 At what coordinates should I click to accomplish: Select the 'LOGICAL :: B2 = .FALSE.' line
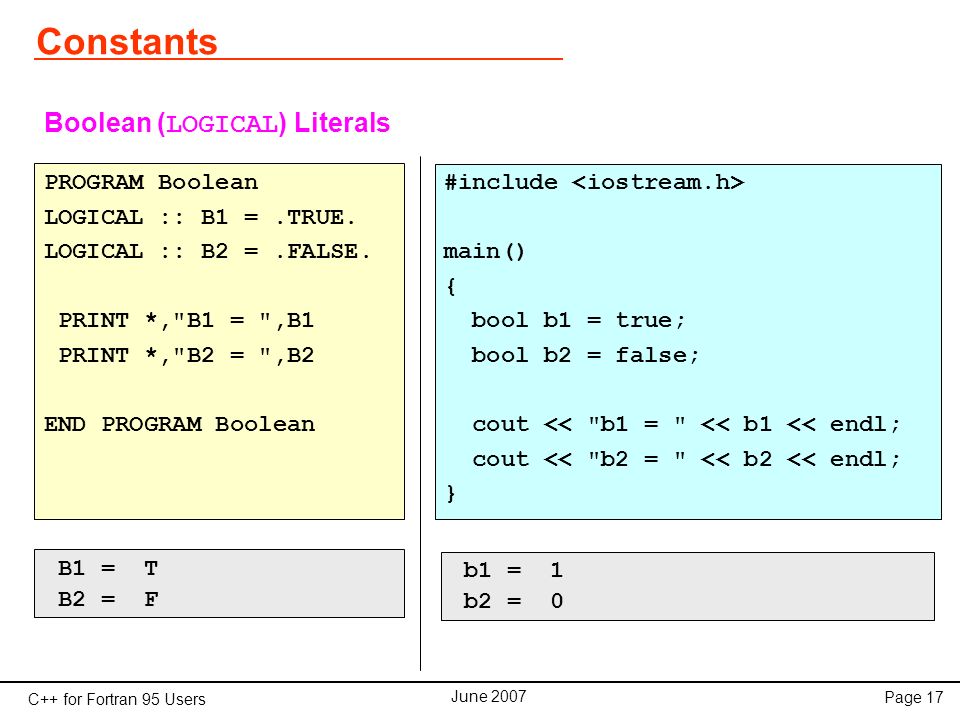(x=207, y=252)
